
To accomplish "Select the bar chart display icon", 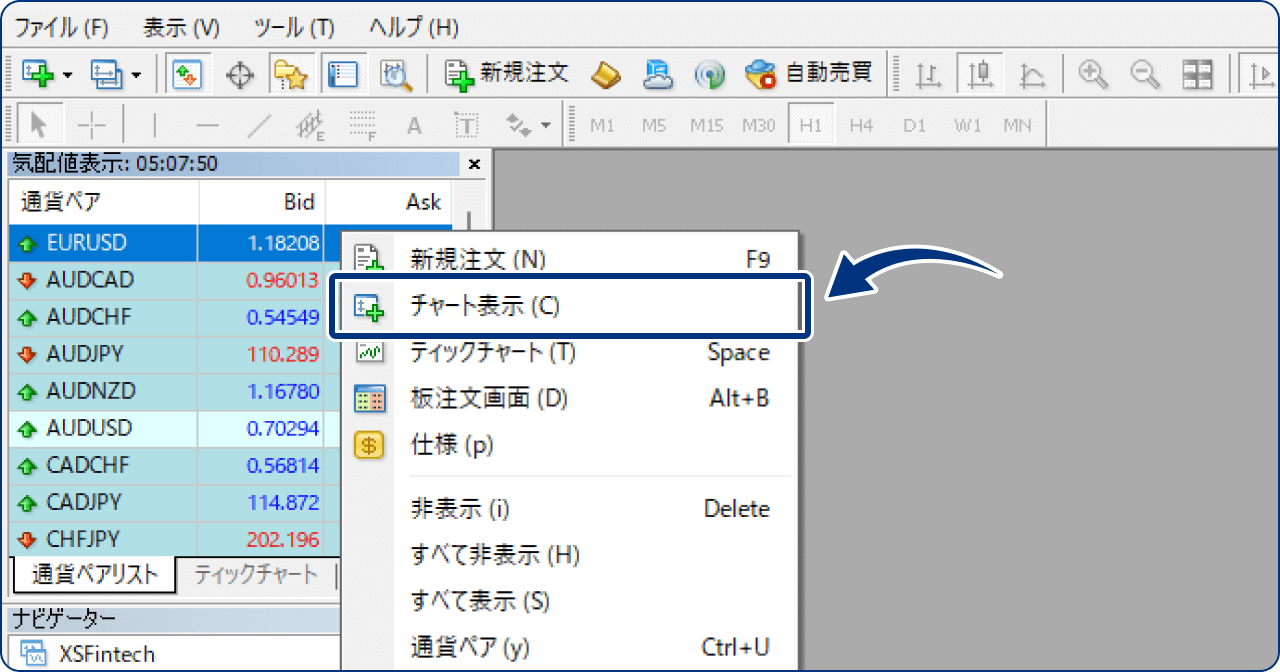I will [x=929, y=73].
